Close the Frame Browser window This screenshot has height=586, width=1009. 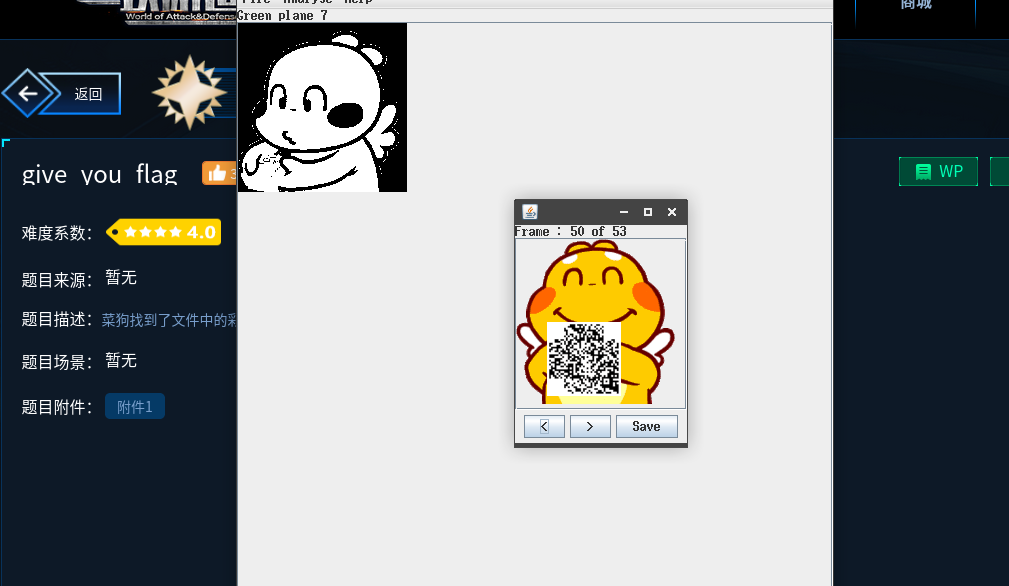pos(672,212)
